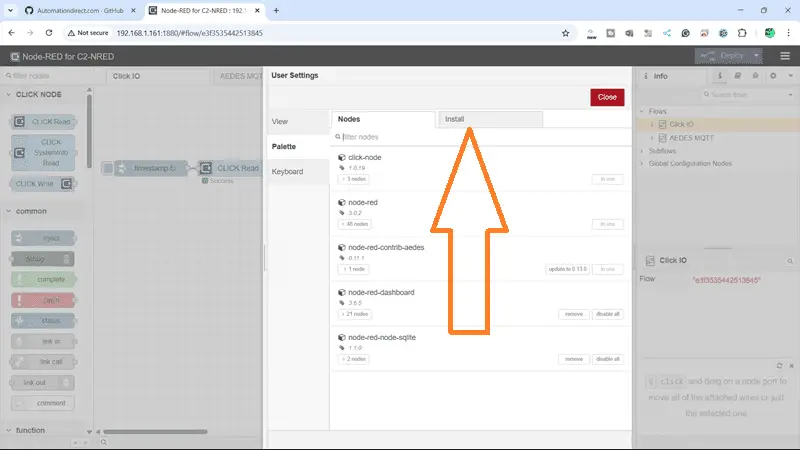Viewport: 800px width, 450px height.
Task: Select the status palette node
Action: pyautogui.click(x=43, y=320)
